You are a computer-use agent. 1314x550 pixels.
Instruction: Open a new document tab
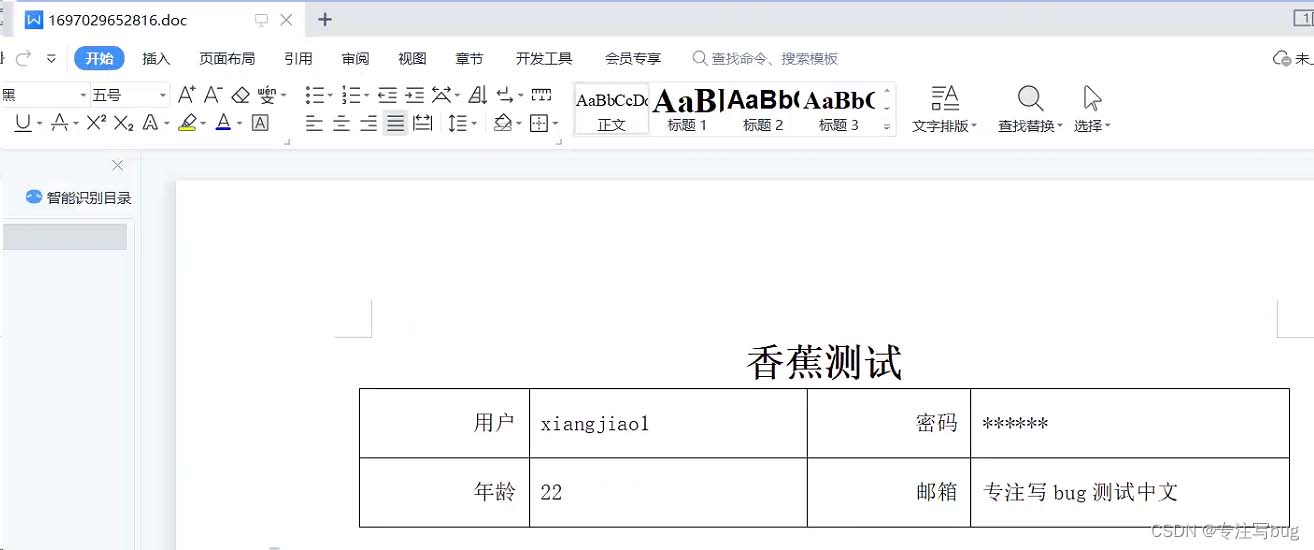pos(325,19)
